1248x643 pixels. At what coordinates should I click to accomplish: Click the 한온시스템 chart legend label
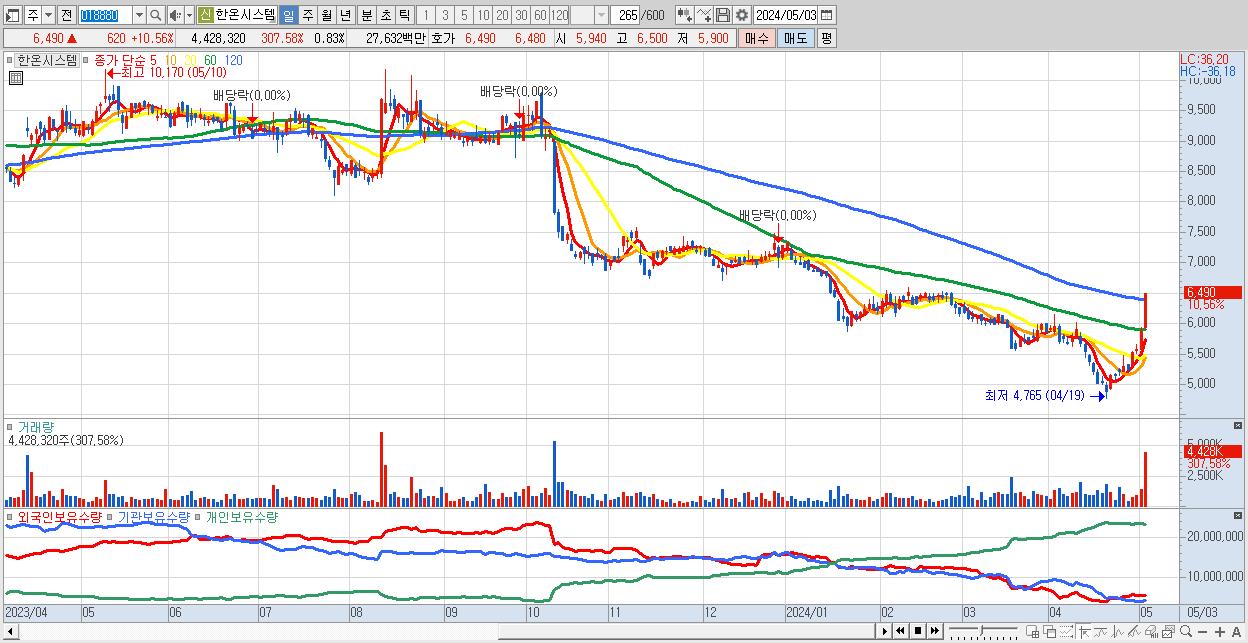click(x=47, y=60)
